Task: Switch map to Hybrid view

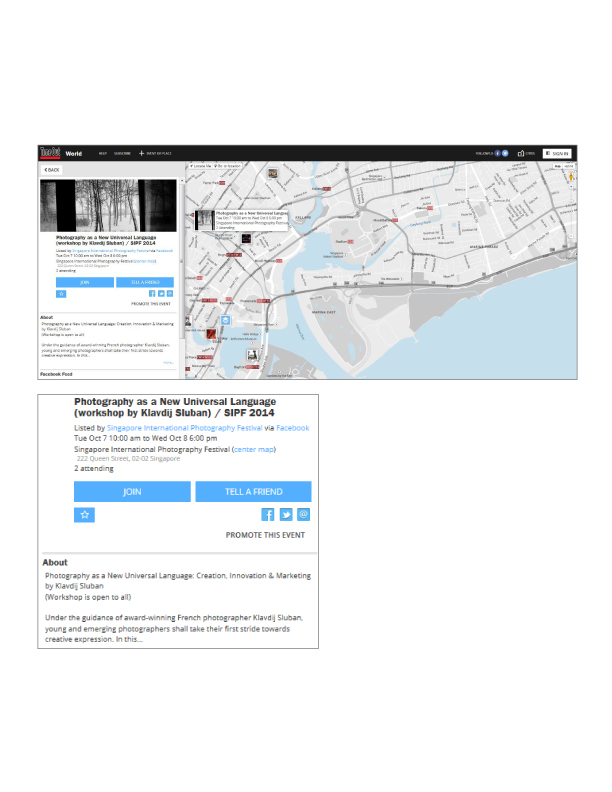Action: coord(568,164)
